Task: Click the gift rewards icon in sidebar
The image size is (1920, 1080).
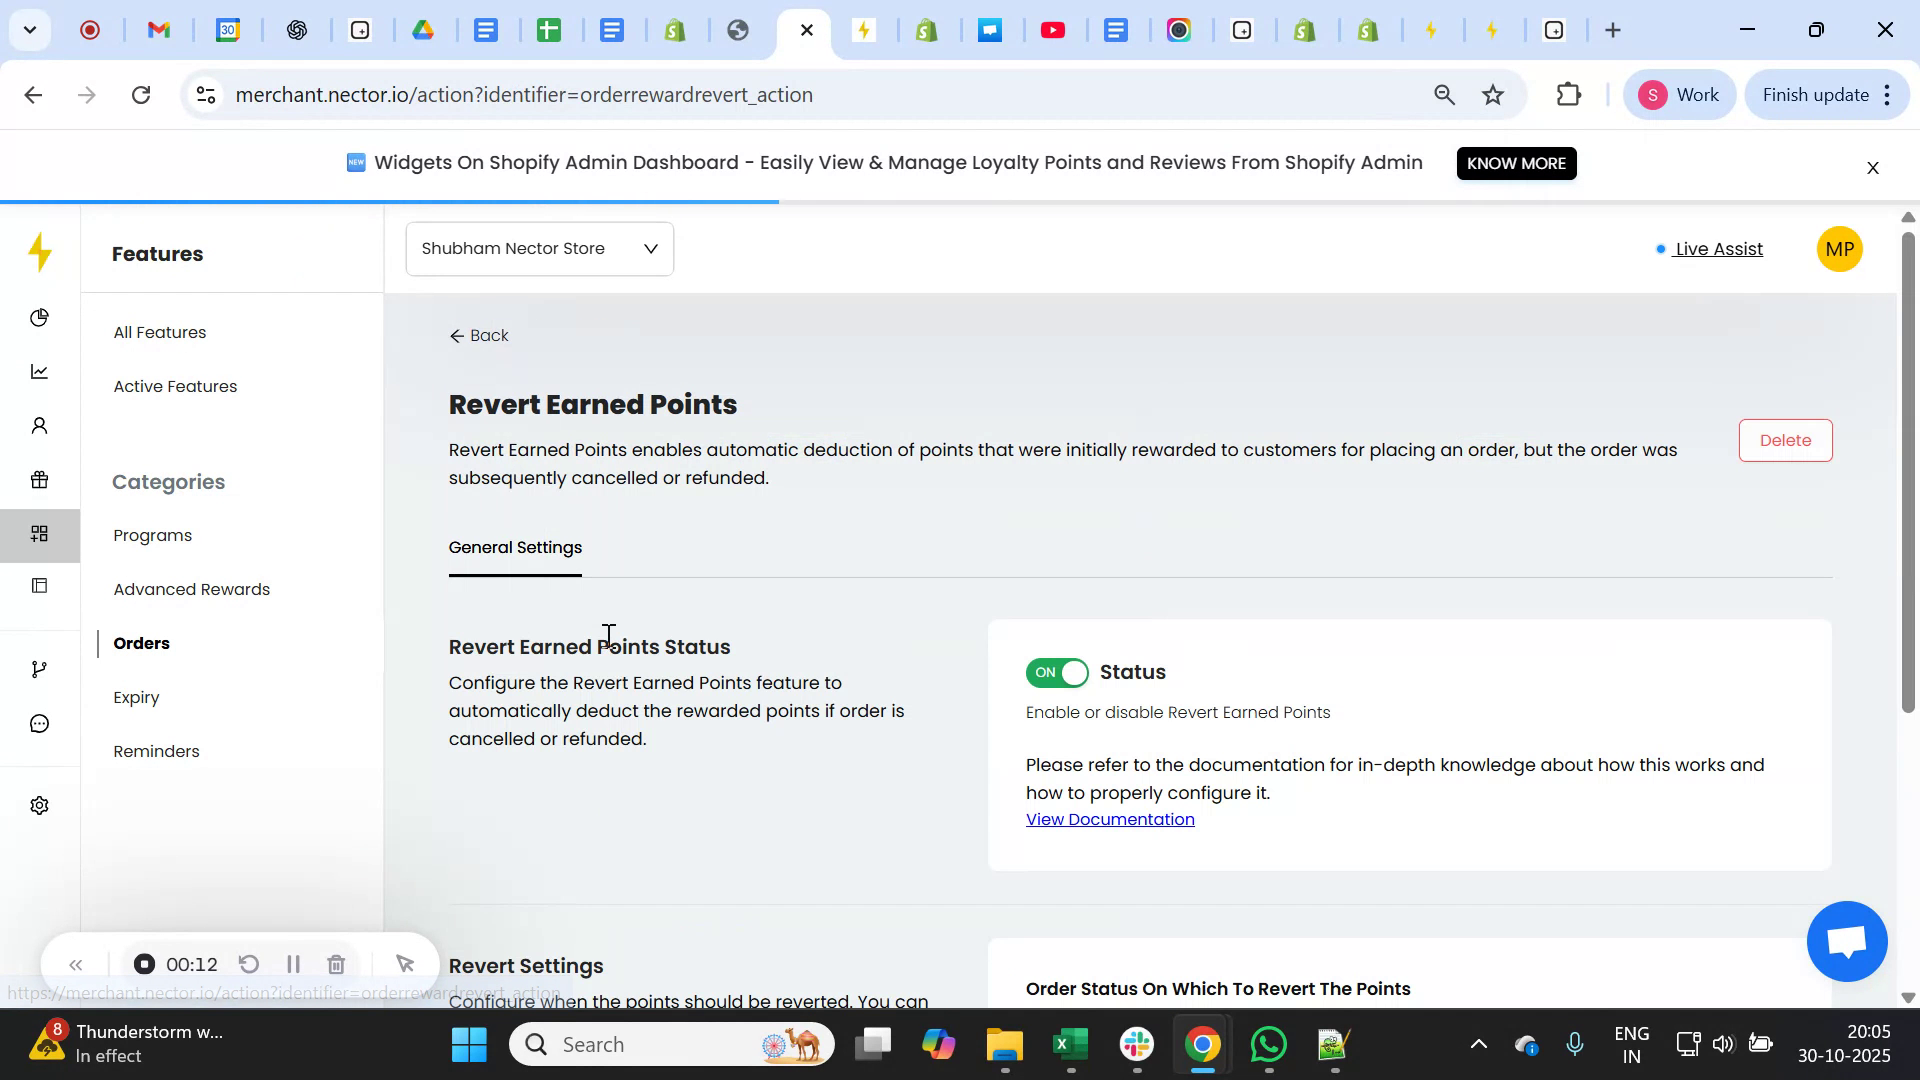Action: 39,479
